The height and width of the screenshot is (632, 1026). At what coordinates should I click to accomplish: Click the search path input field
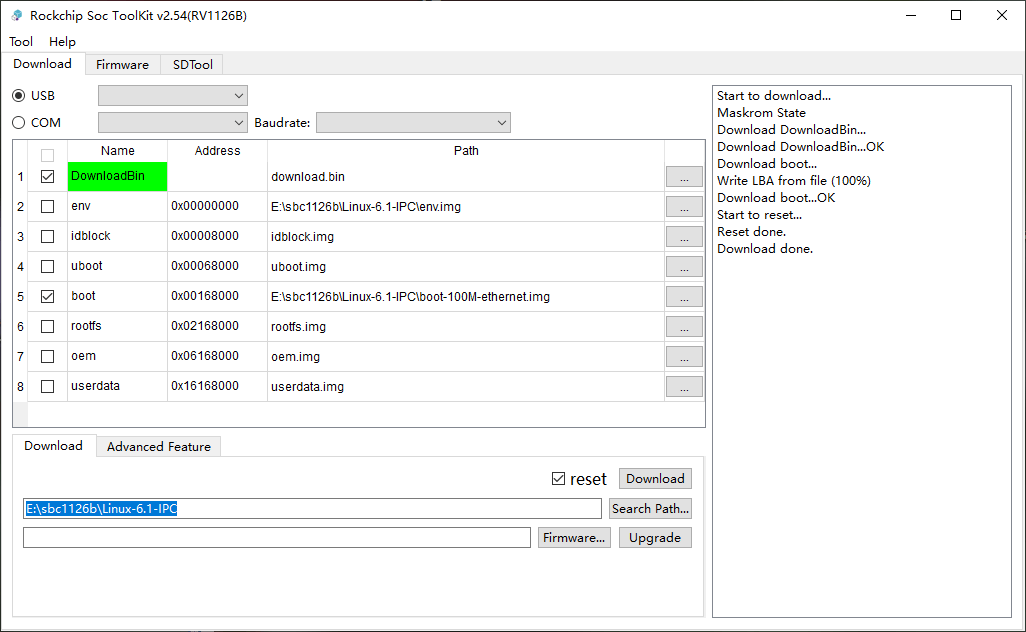click(x=312, y=509)
